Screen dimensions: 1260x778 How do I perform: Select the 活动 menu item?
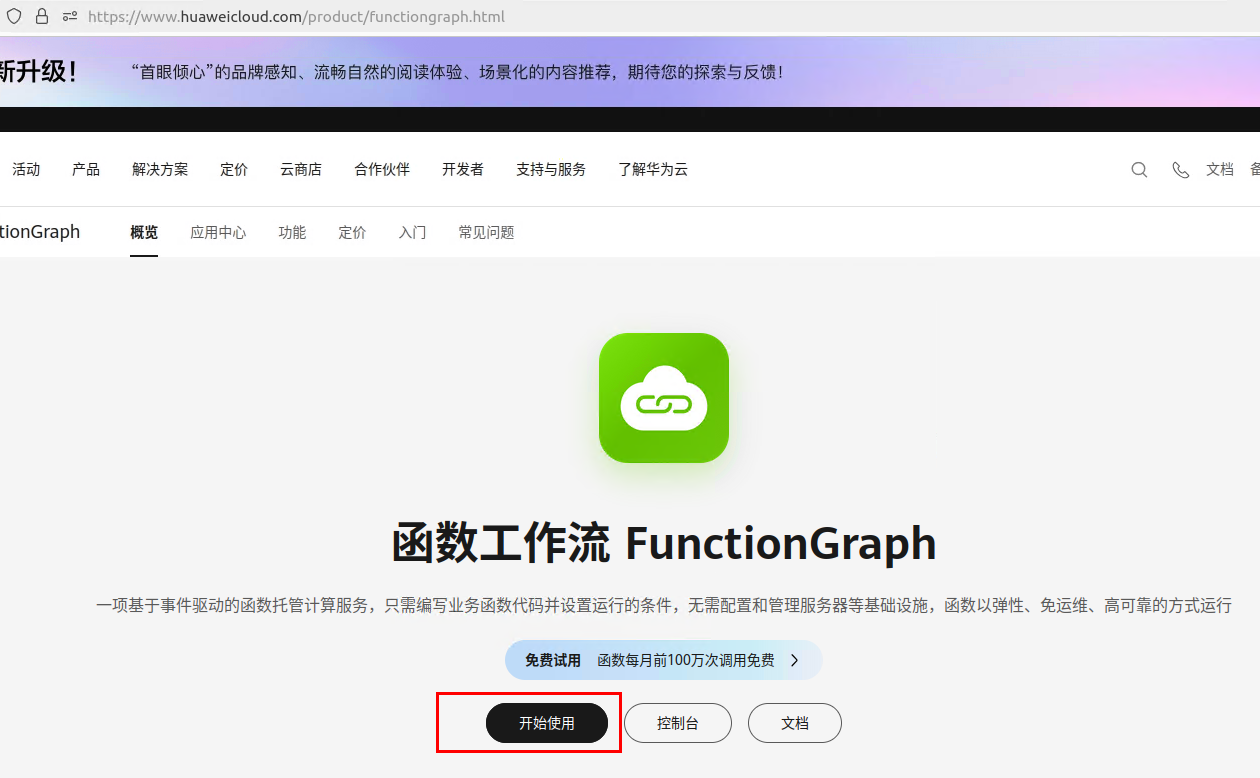tap(26, 170)
